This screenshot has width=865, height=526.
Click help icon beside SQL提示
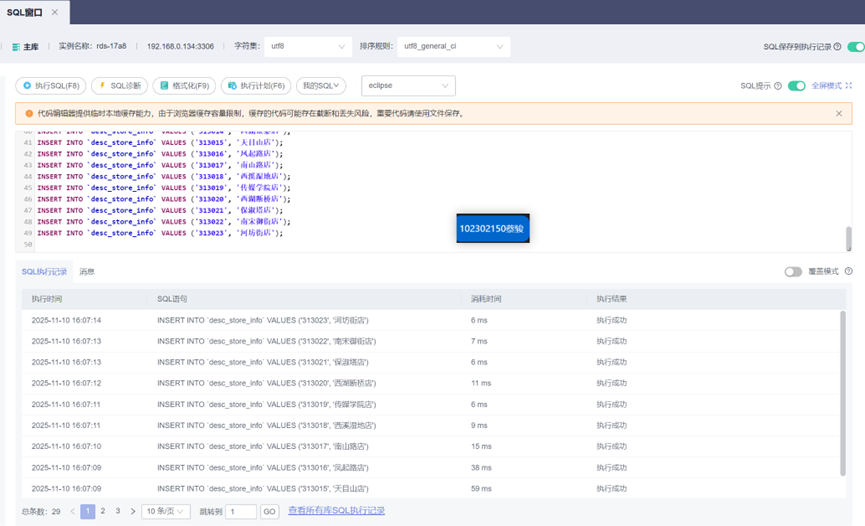778,86
